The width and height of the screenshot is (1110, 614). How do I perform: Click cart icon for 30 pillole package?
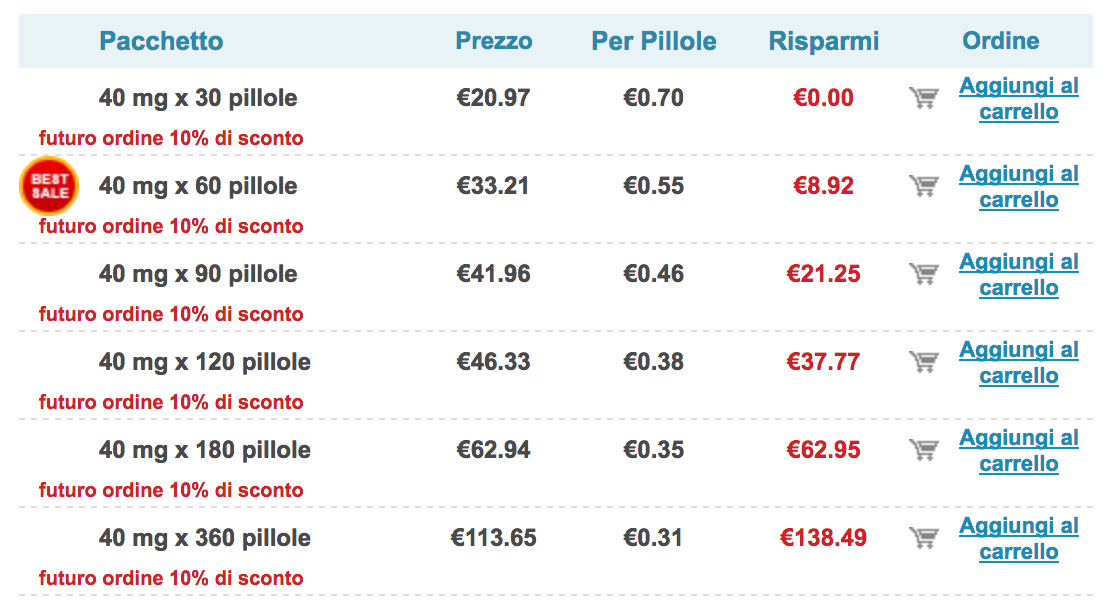point(924,98)
